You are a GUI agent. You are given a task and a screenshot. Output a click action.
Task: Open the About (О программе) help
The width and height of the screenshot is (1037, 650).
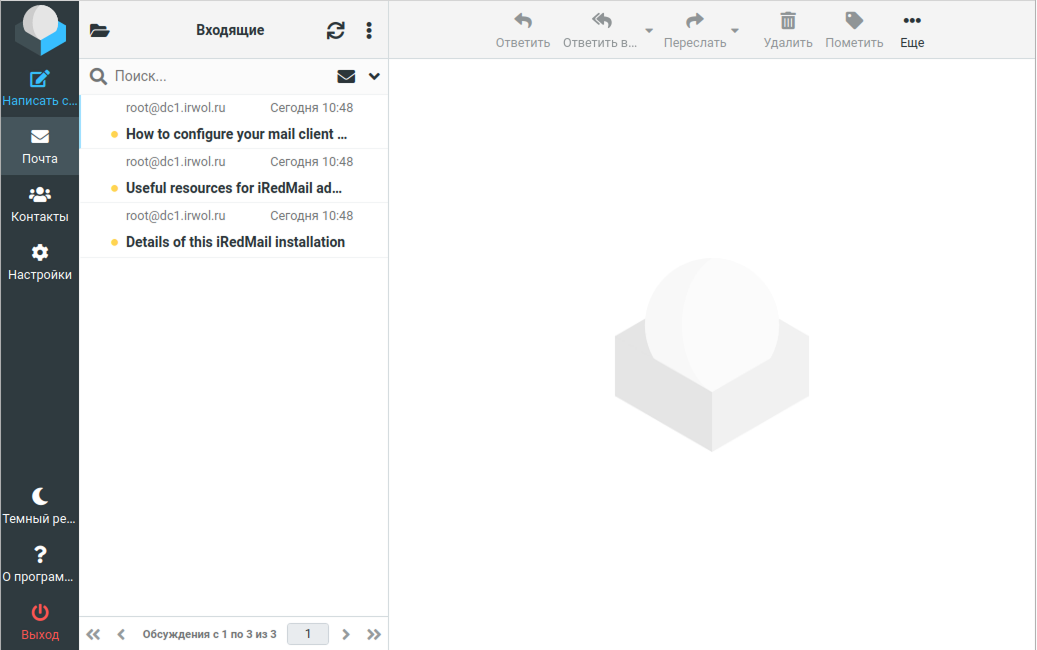(x=40, y=554)
